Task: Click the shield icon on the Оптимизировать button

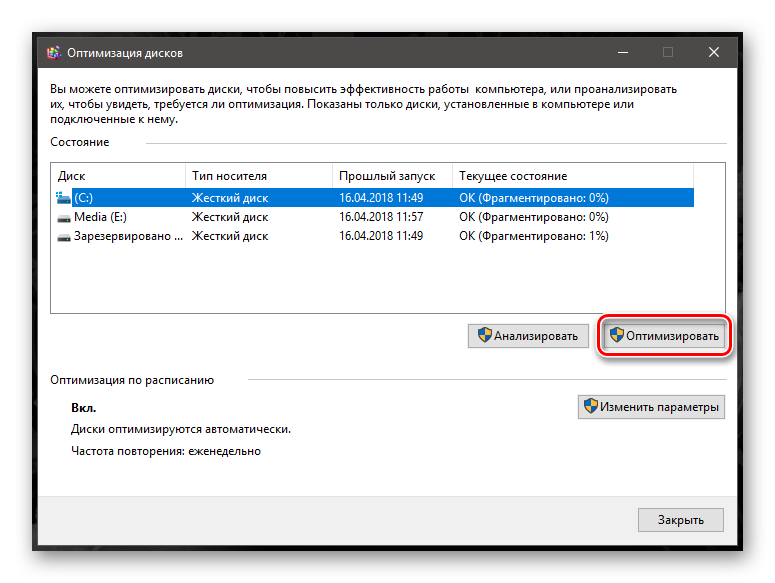Action: (x=616, y=335)
